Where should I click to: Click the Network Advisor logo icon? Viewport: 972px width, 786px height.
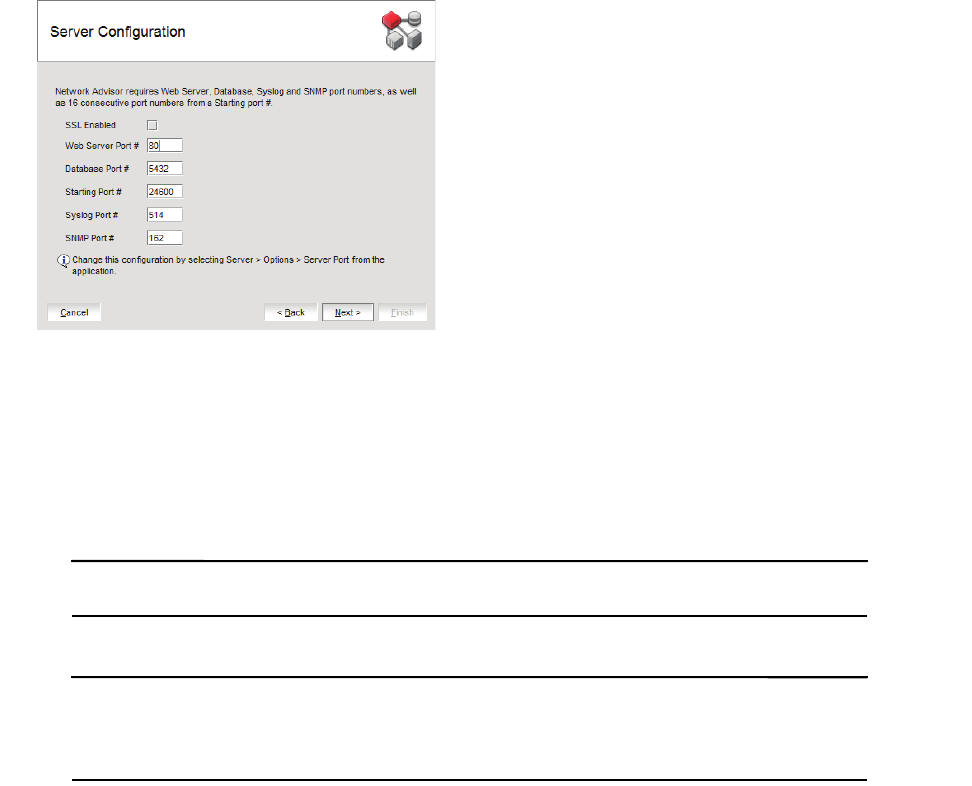click(402, 30)
